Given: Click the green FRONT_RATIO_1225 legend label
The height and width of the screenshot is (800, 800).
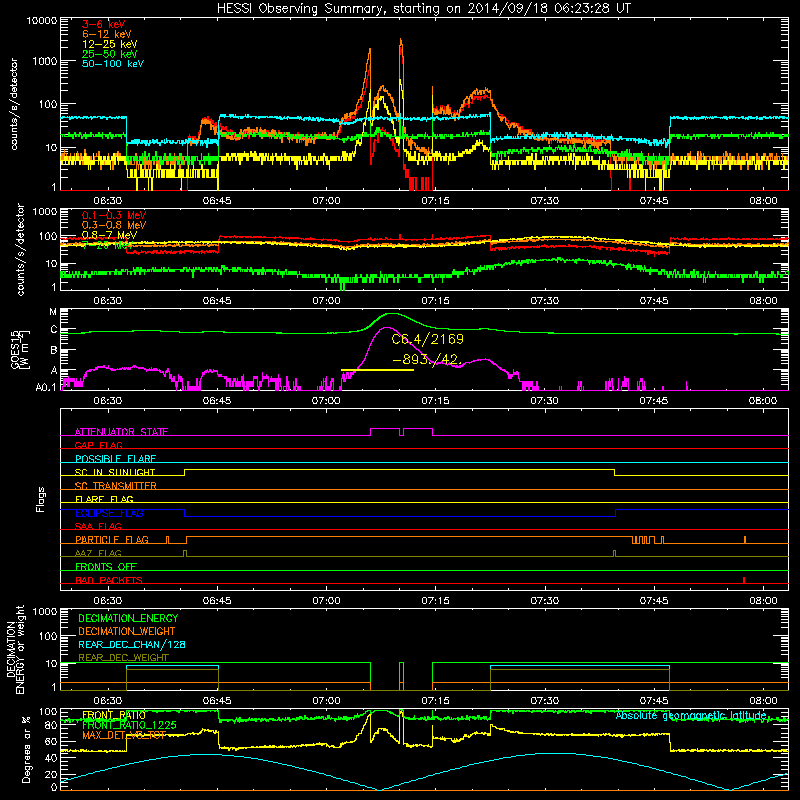Looking at the screenshot, I should 129,725.
